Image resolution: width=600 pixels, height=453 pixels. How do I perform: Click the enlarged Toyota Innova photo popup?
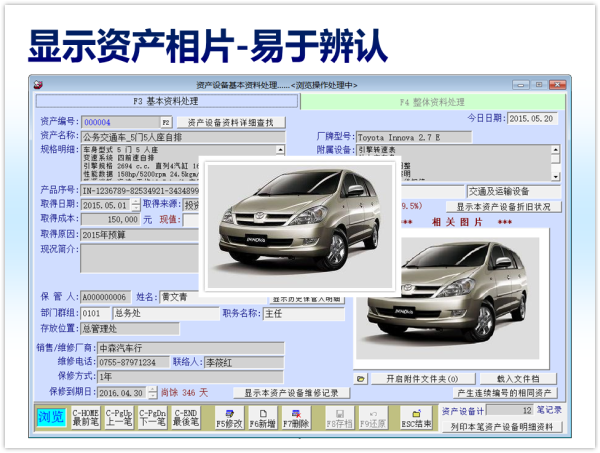pos(300,226)
